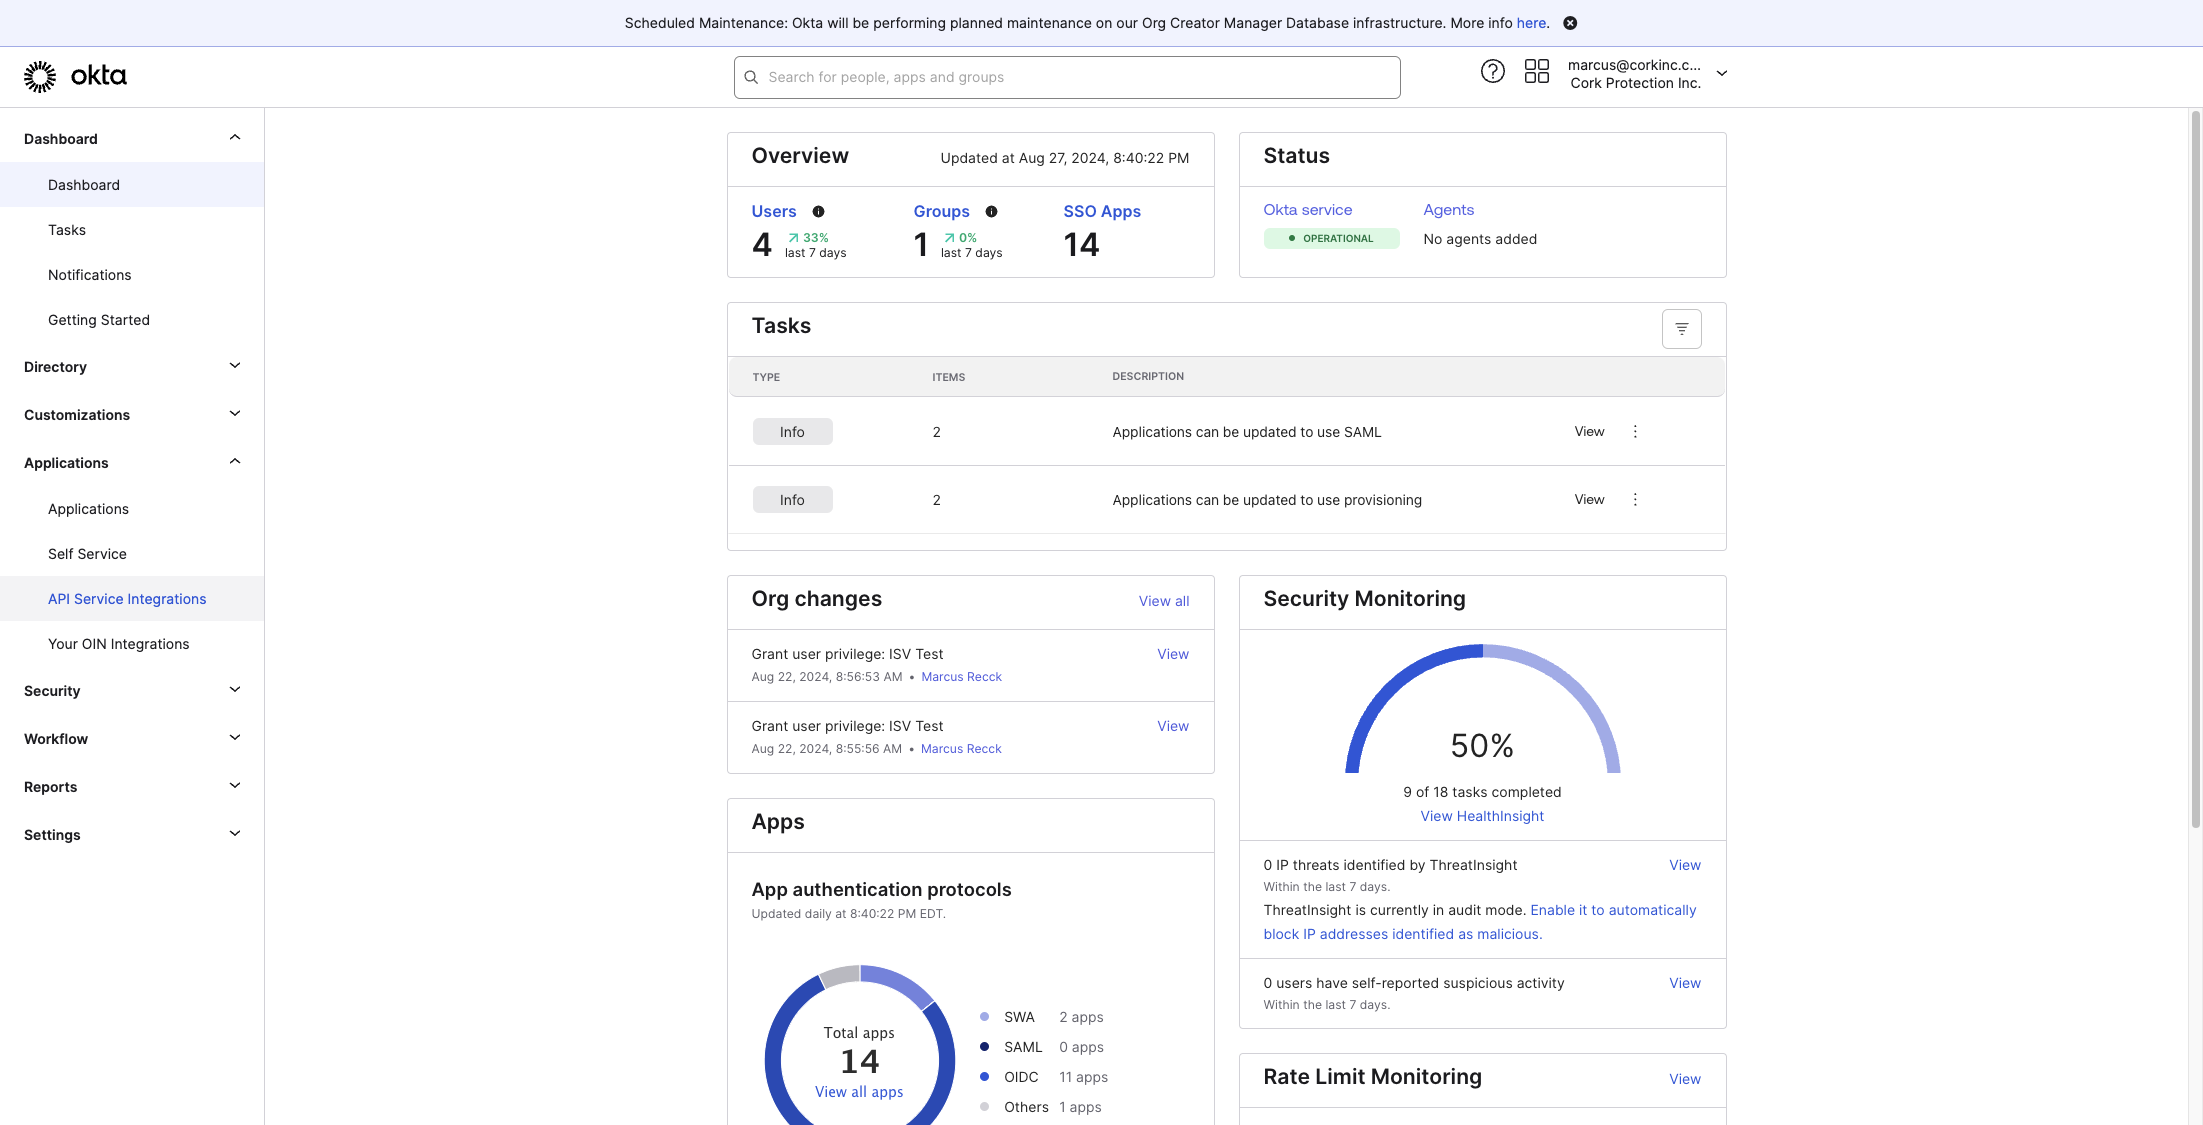Click the page vertical scrollbar
This screenshot has width=2203, height=1125.
point(2195,470)
